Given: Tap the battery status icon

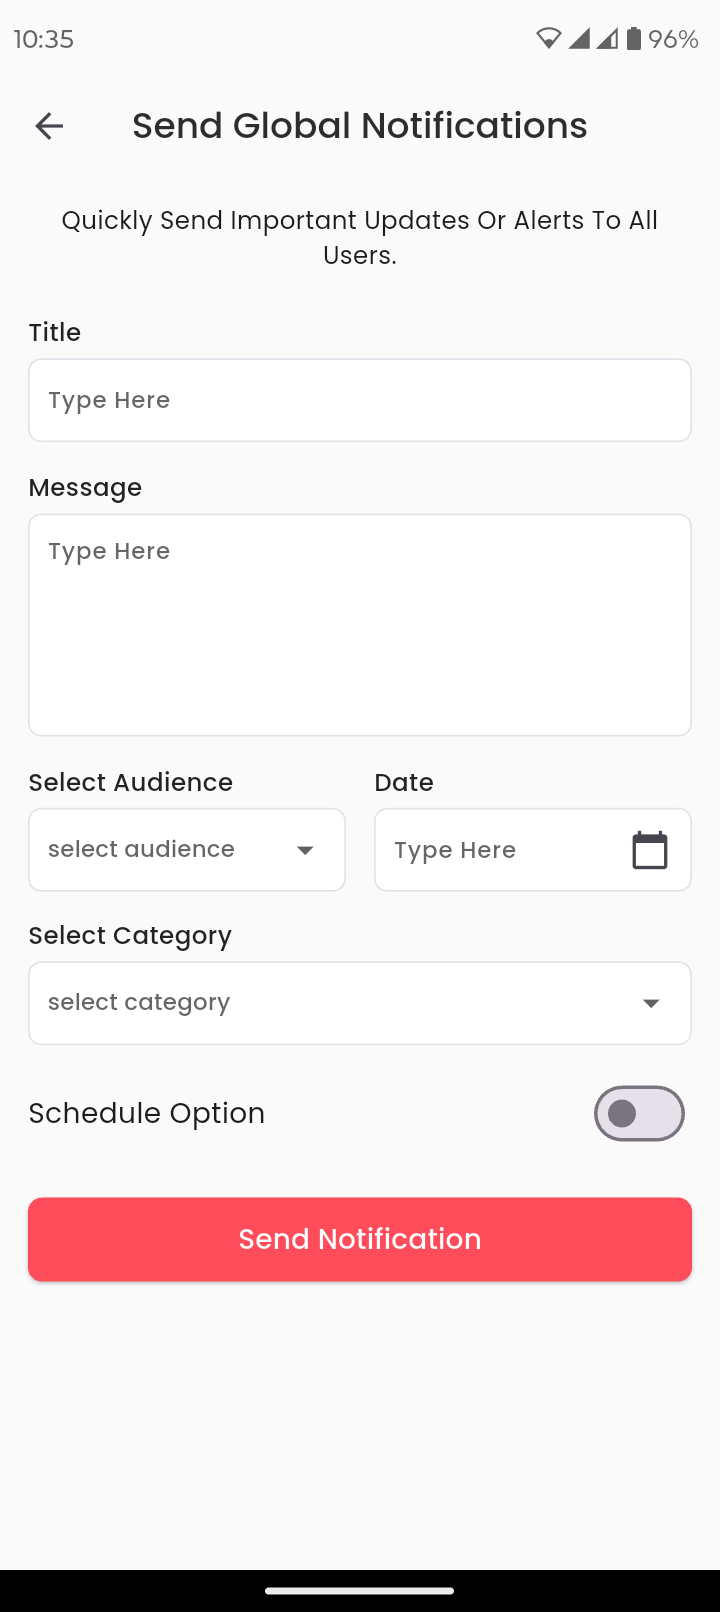Looking at the screenshot, I should click(x=634, y=39).
